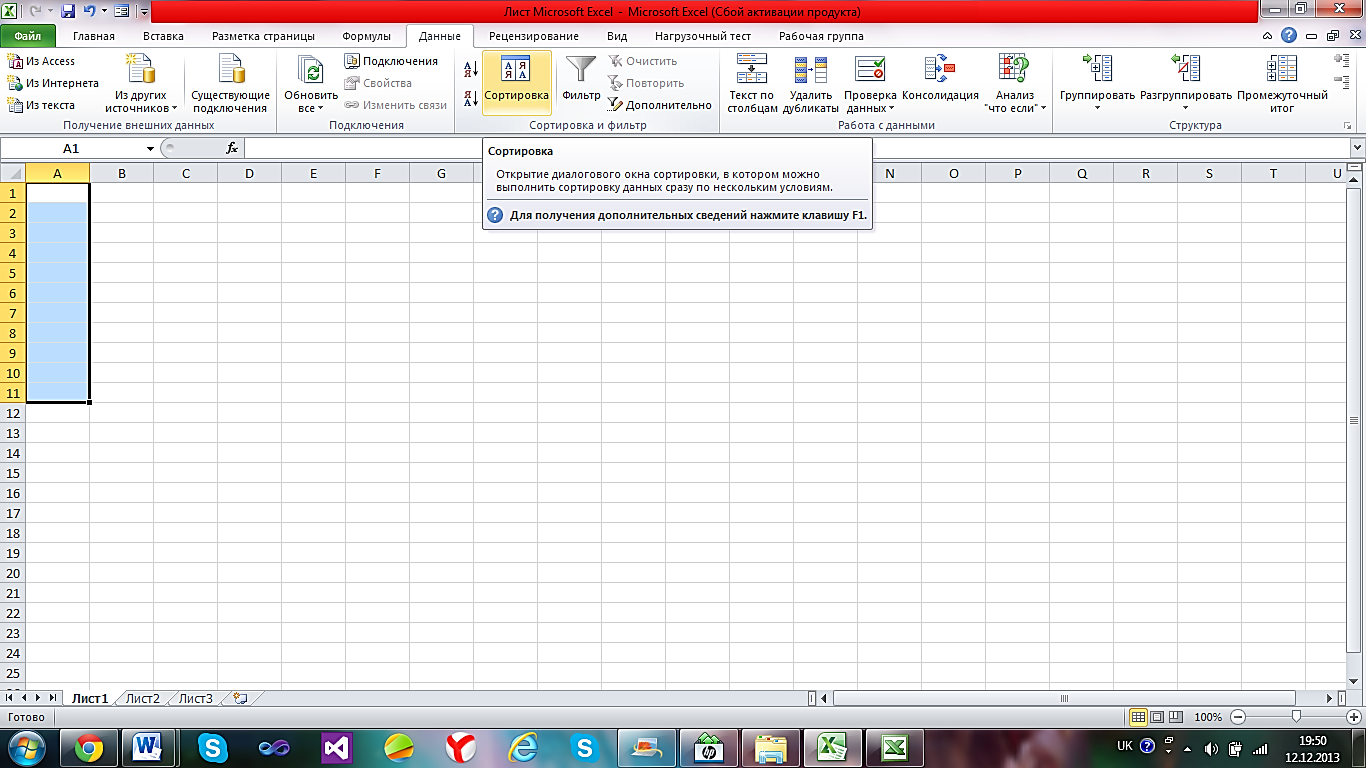Screen dimensions: 1366x768
Task: Switch to the Главная tab
Action: point(94,36)
